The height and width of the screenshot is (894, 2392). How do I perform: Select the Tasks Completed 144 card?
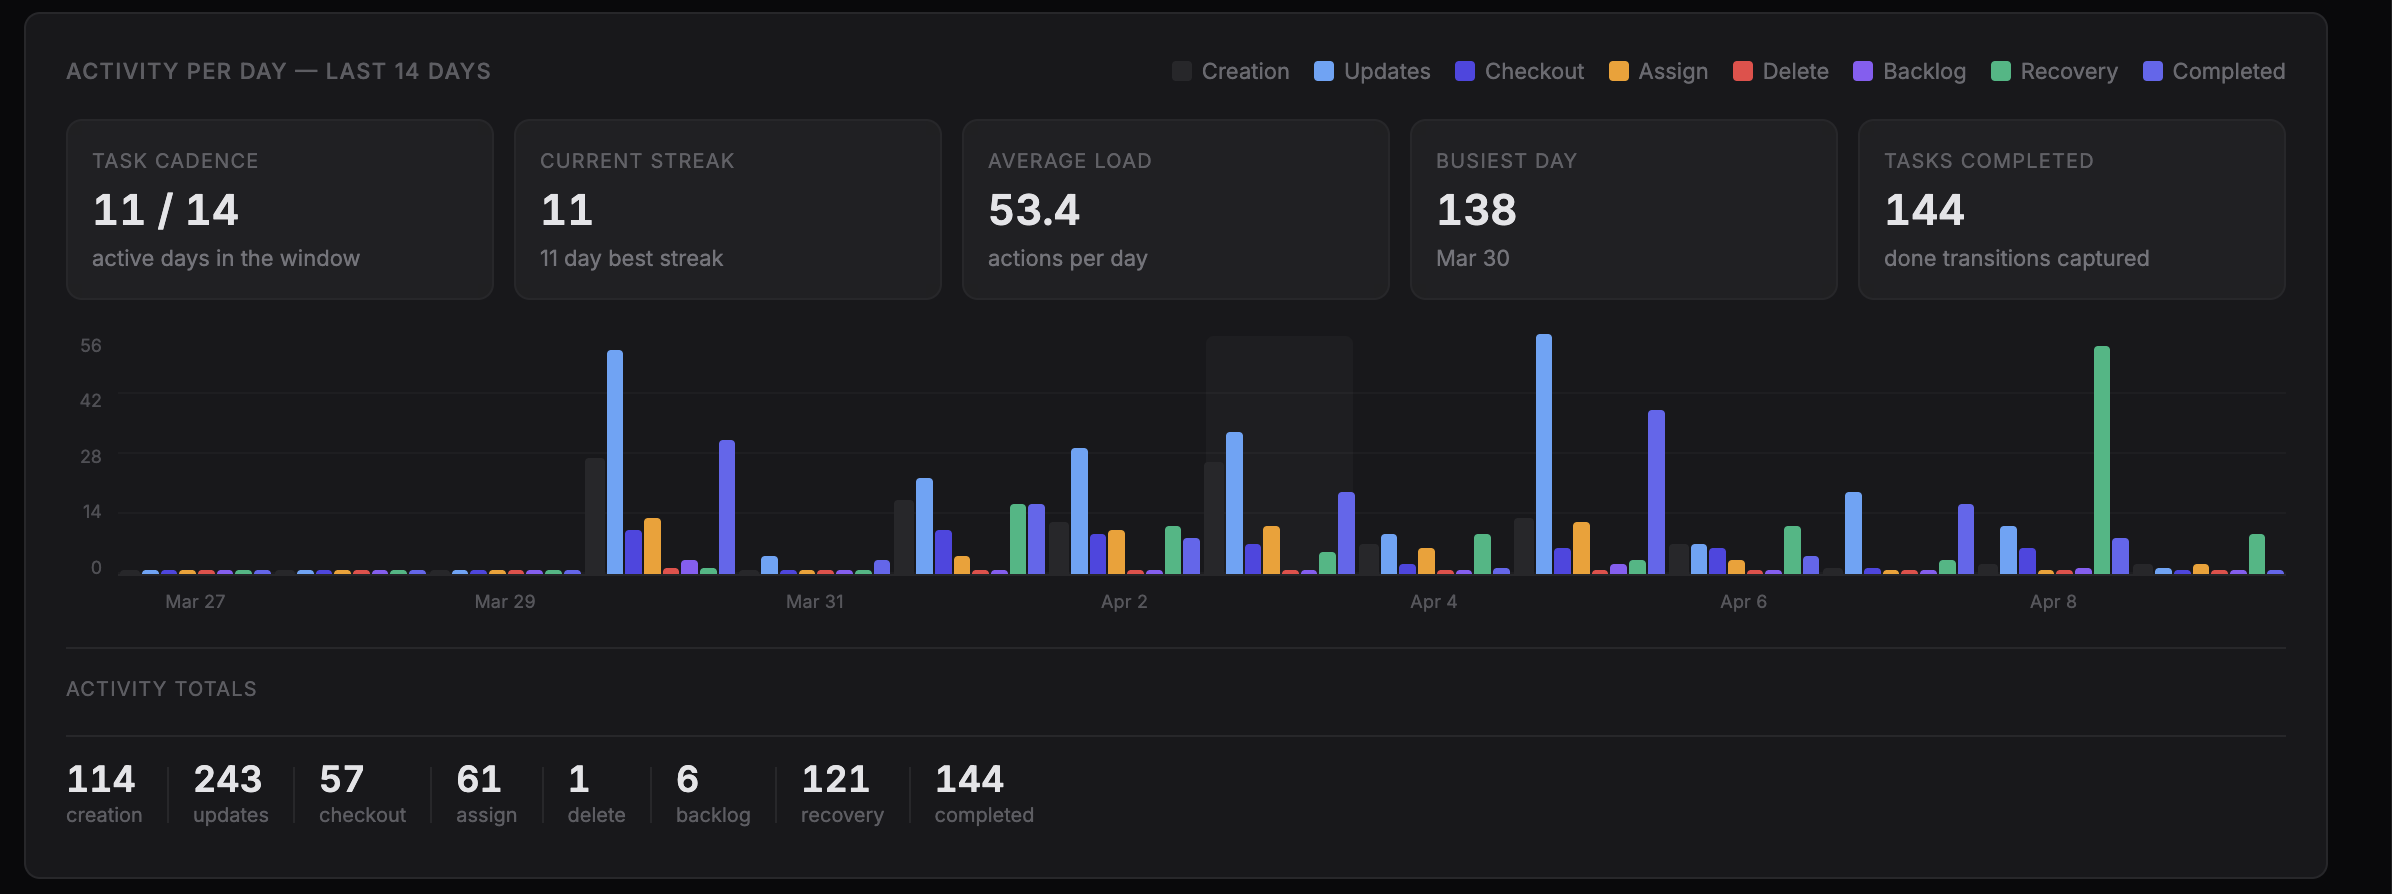[x=2072, y=209]
